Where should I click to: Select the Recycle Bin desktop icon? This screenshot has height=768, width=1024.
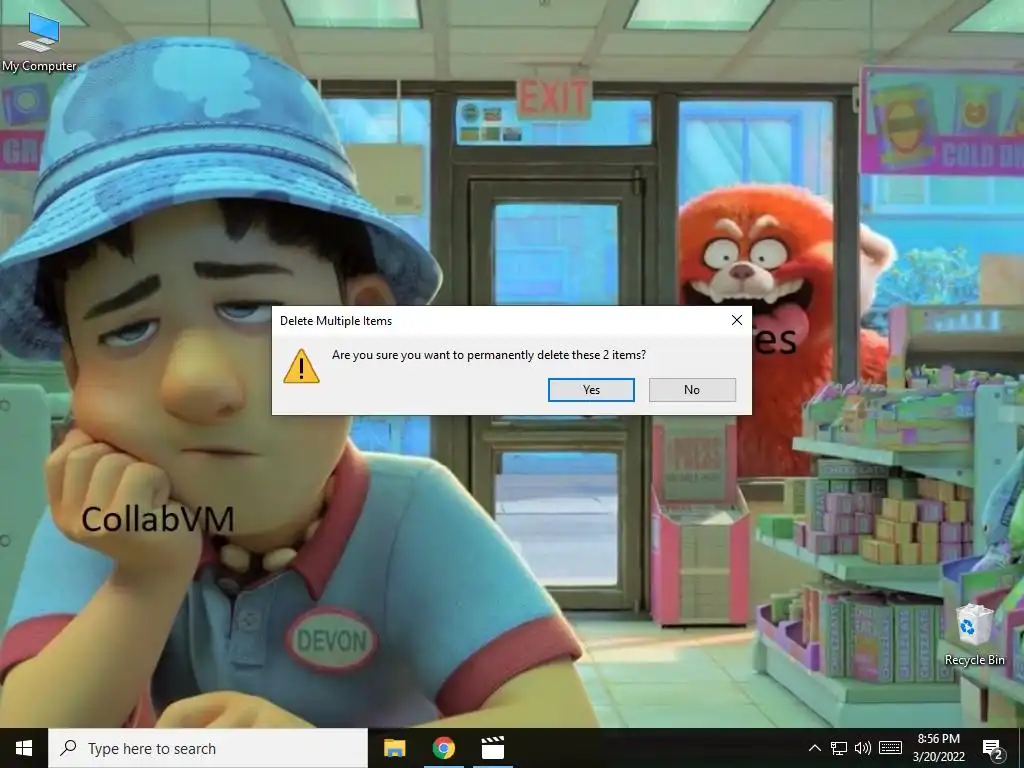(974, 635)
